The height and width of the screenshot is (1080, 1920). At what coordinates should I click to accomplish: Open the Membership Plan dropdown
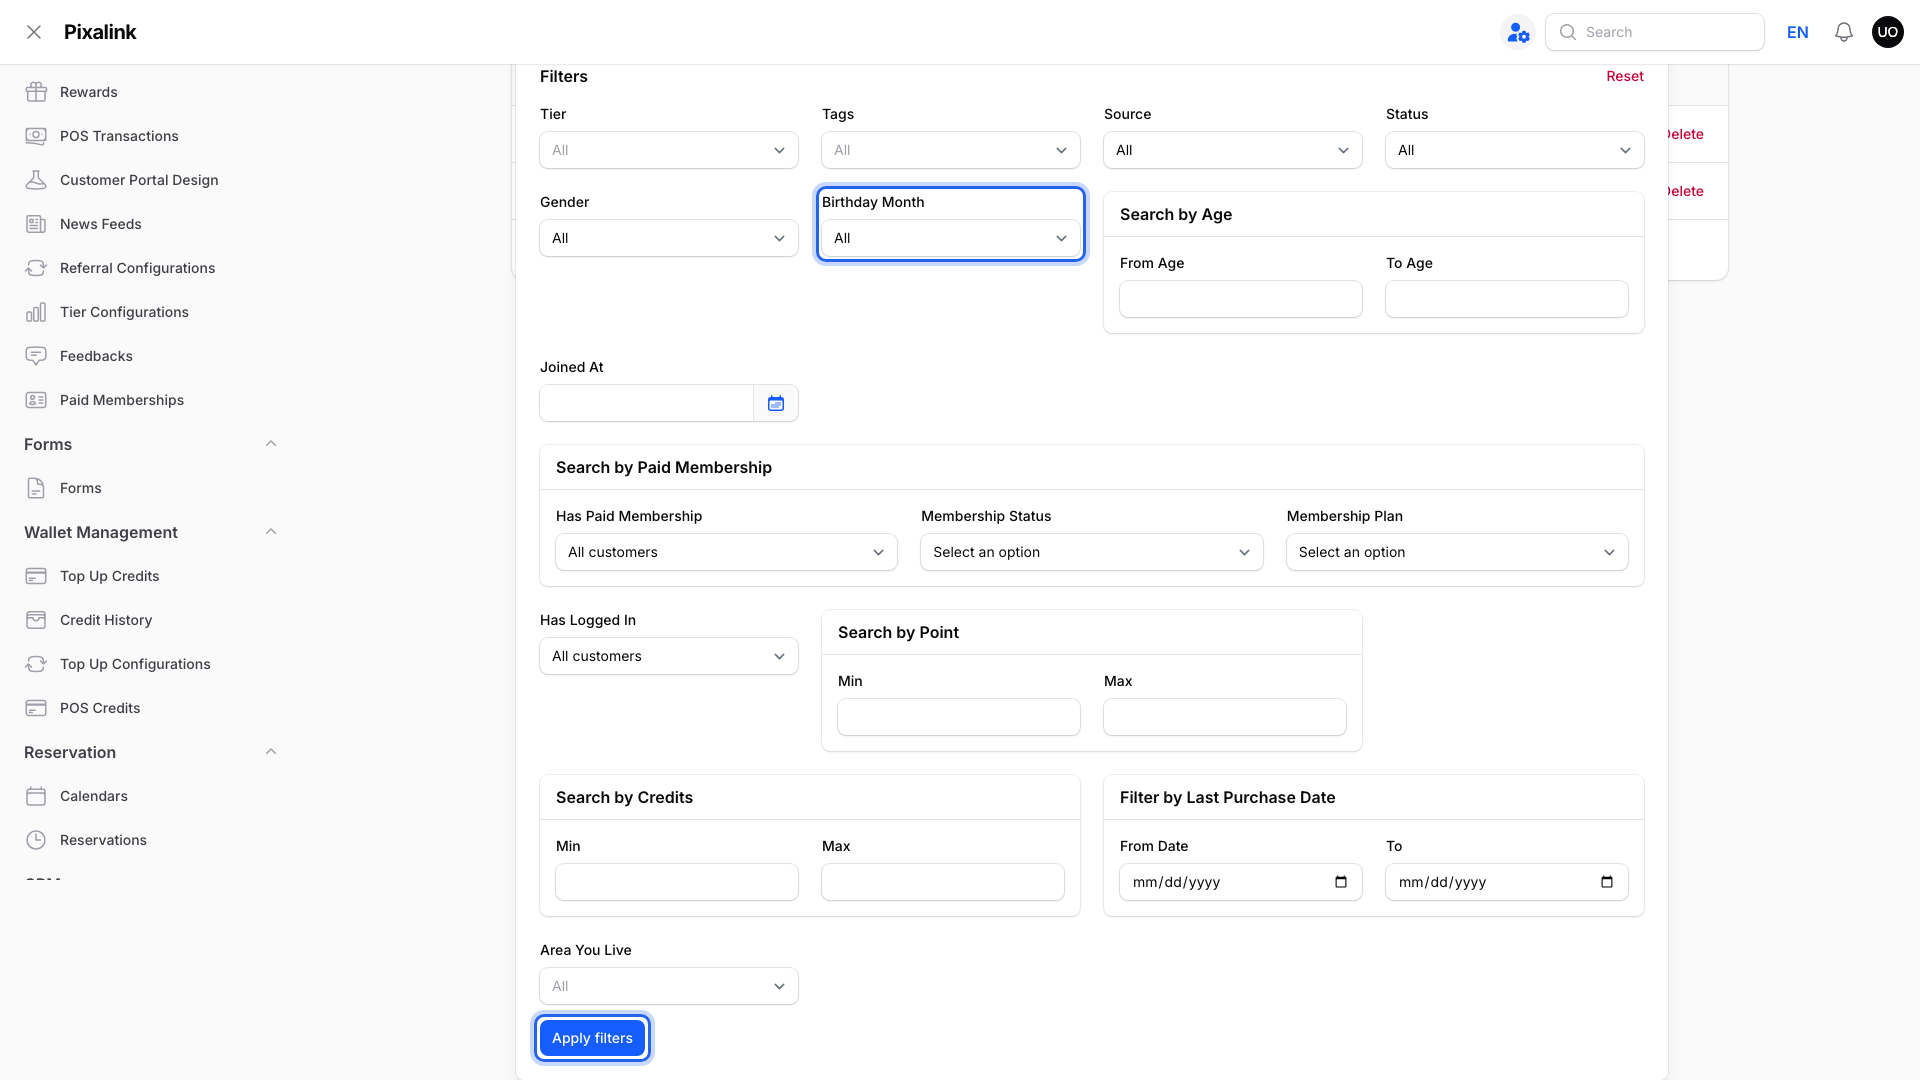coord(1457,552)
